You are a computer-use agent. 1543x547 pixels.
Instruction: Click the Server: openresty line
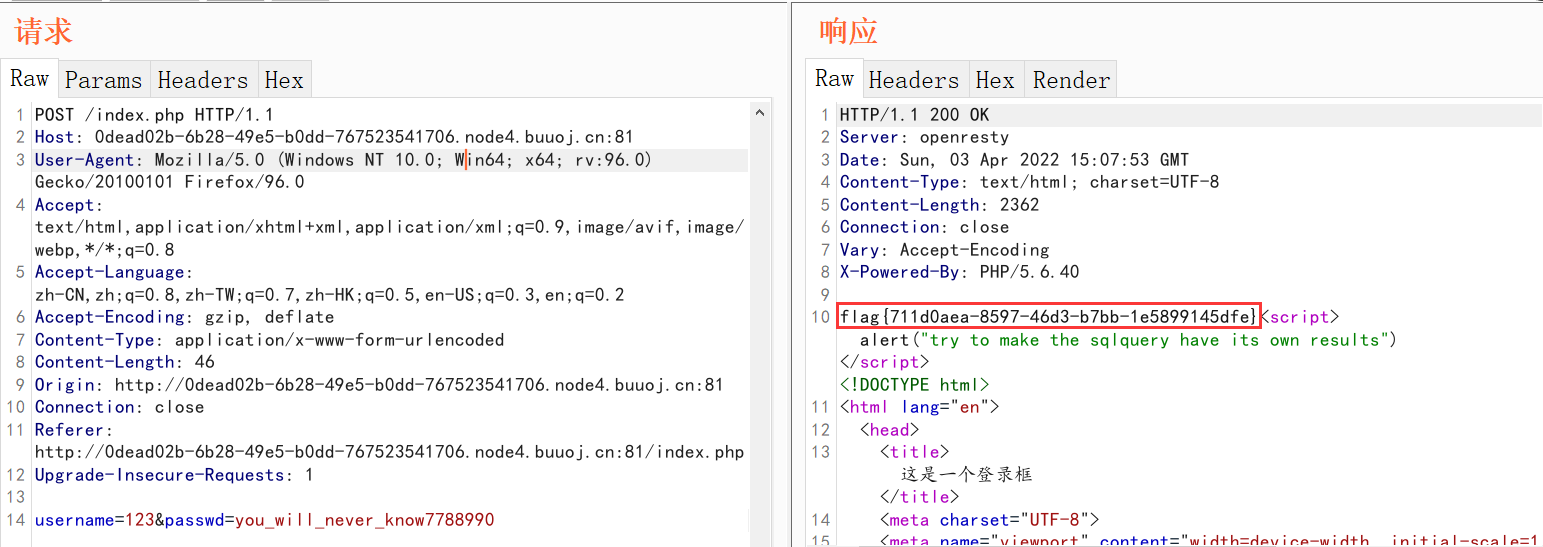(x=924, y=137)
